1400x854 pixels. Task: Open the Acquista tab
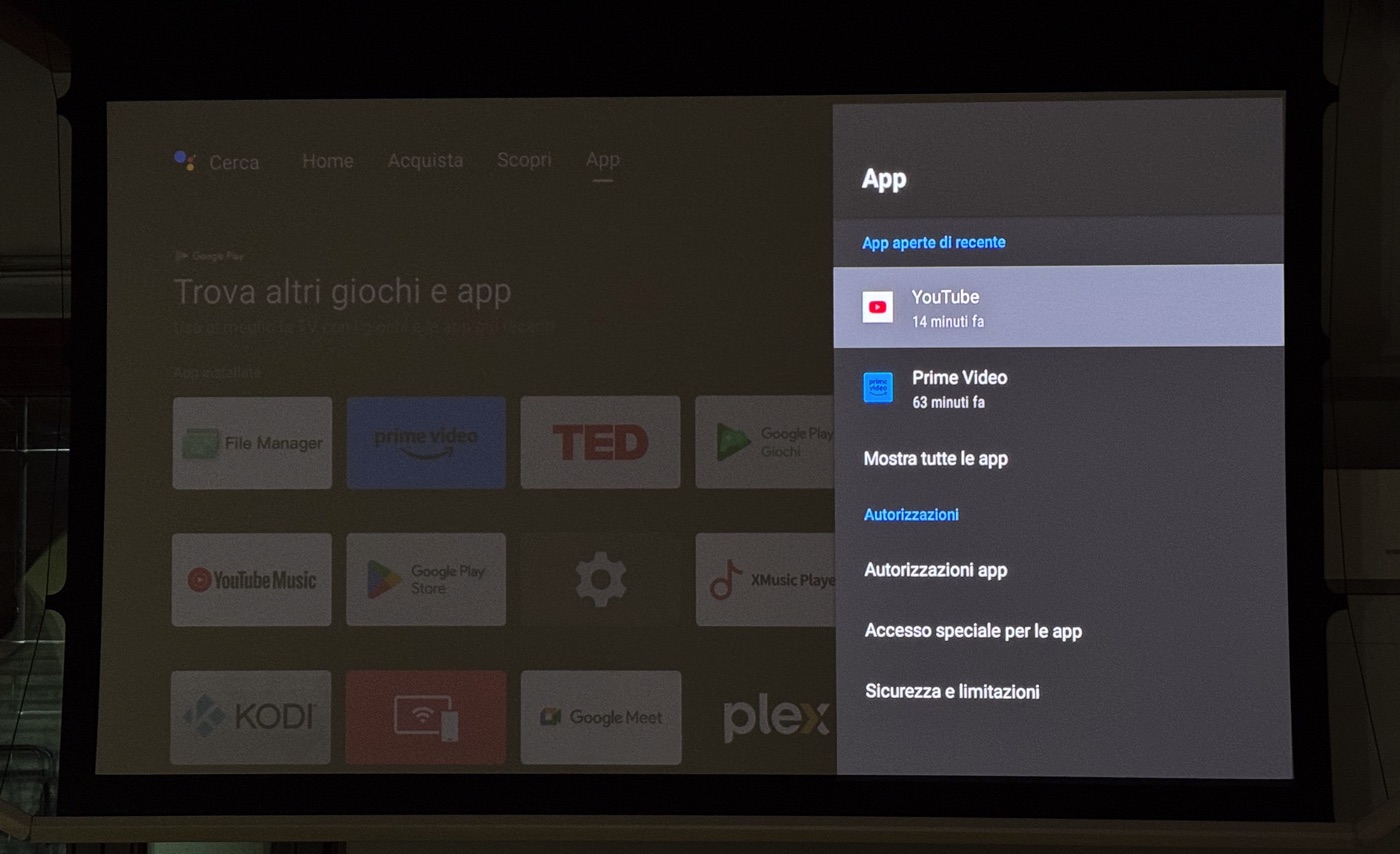(x=425, y=160)
